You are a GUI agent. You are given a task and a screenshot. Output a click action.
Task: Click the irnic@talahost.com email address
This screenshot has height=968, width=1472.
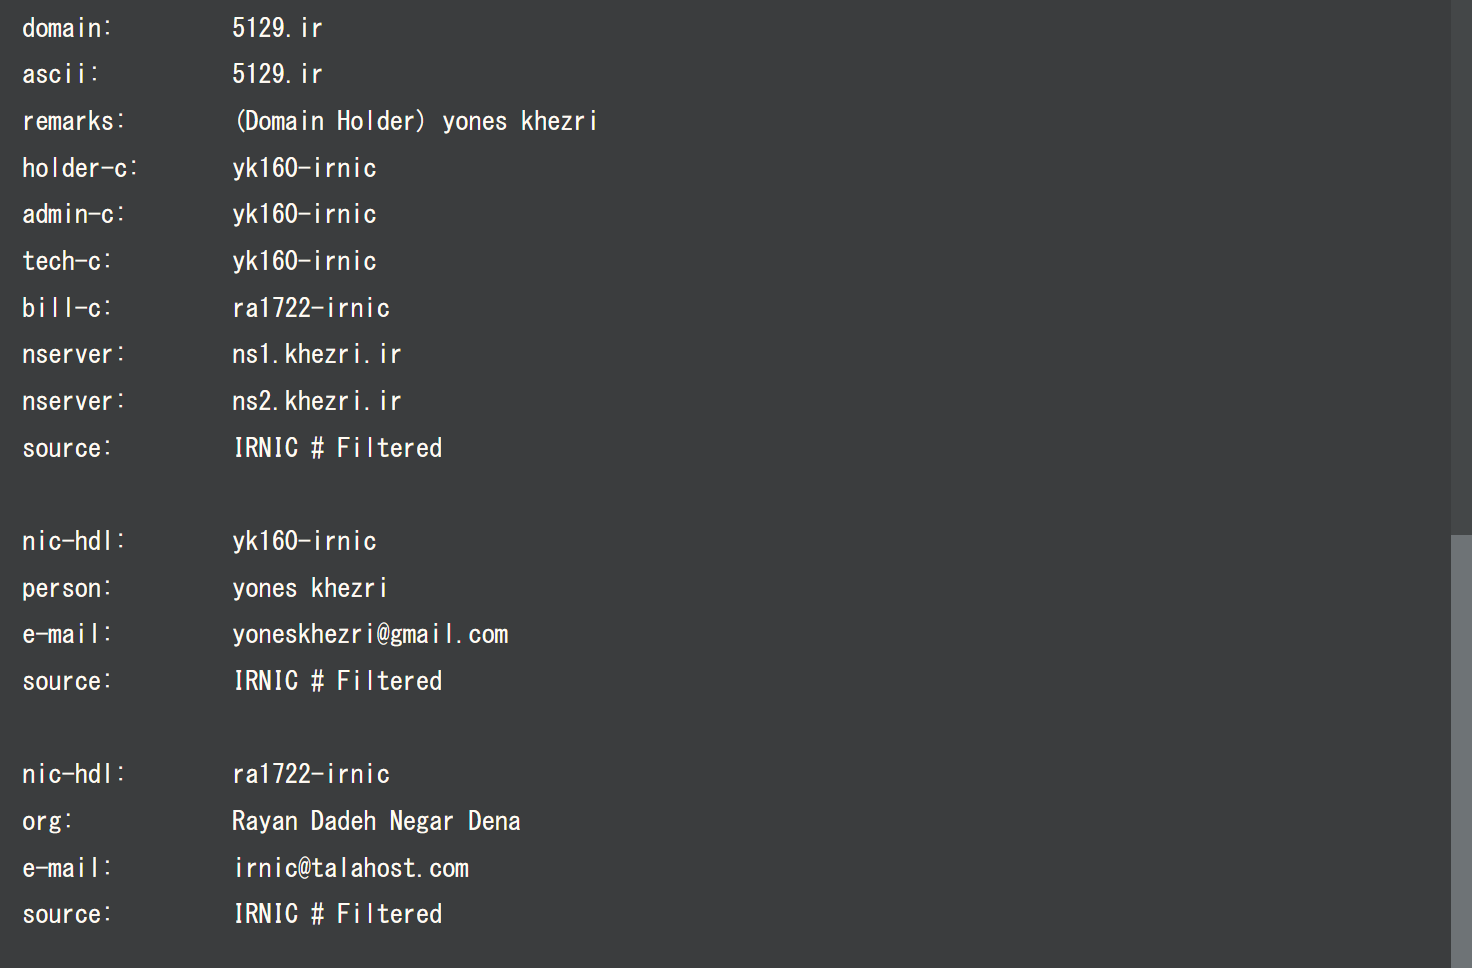[351, 868]
